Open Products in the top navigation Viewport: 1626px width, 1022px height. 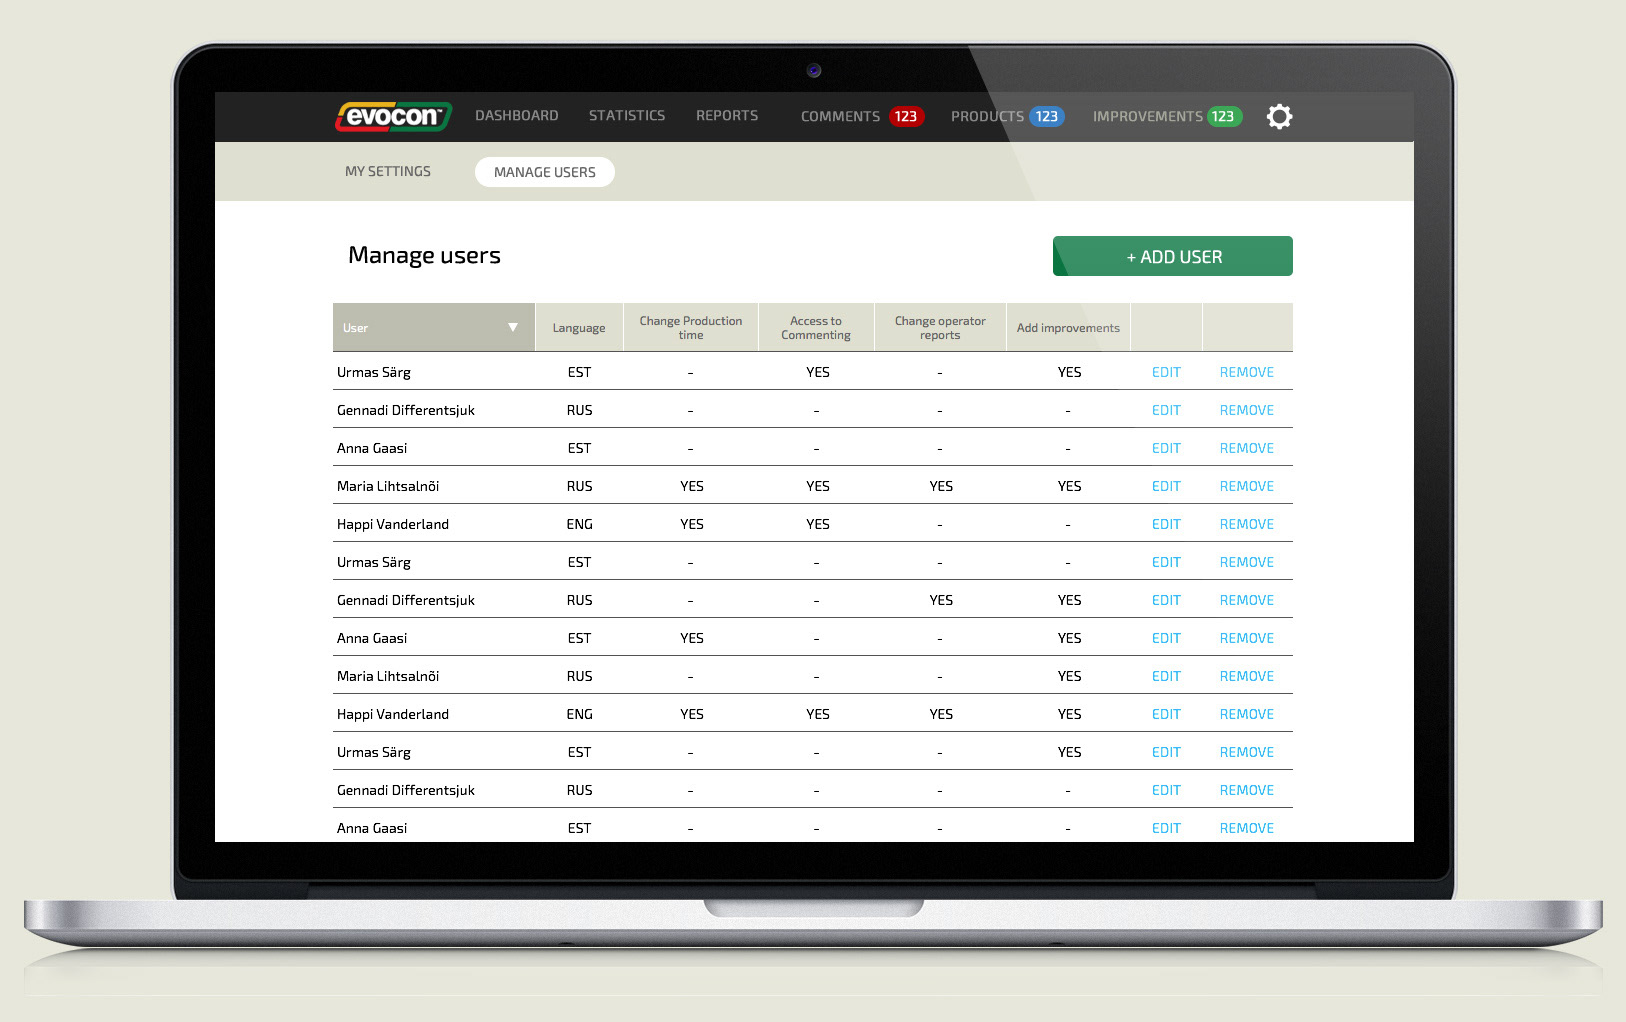(1008, 116)
